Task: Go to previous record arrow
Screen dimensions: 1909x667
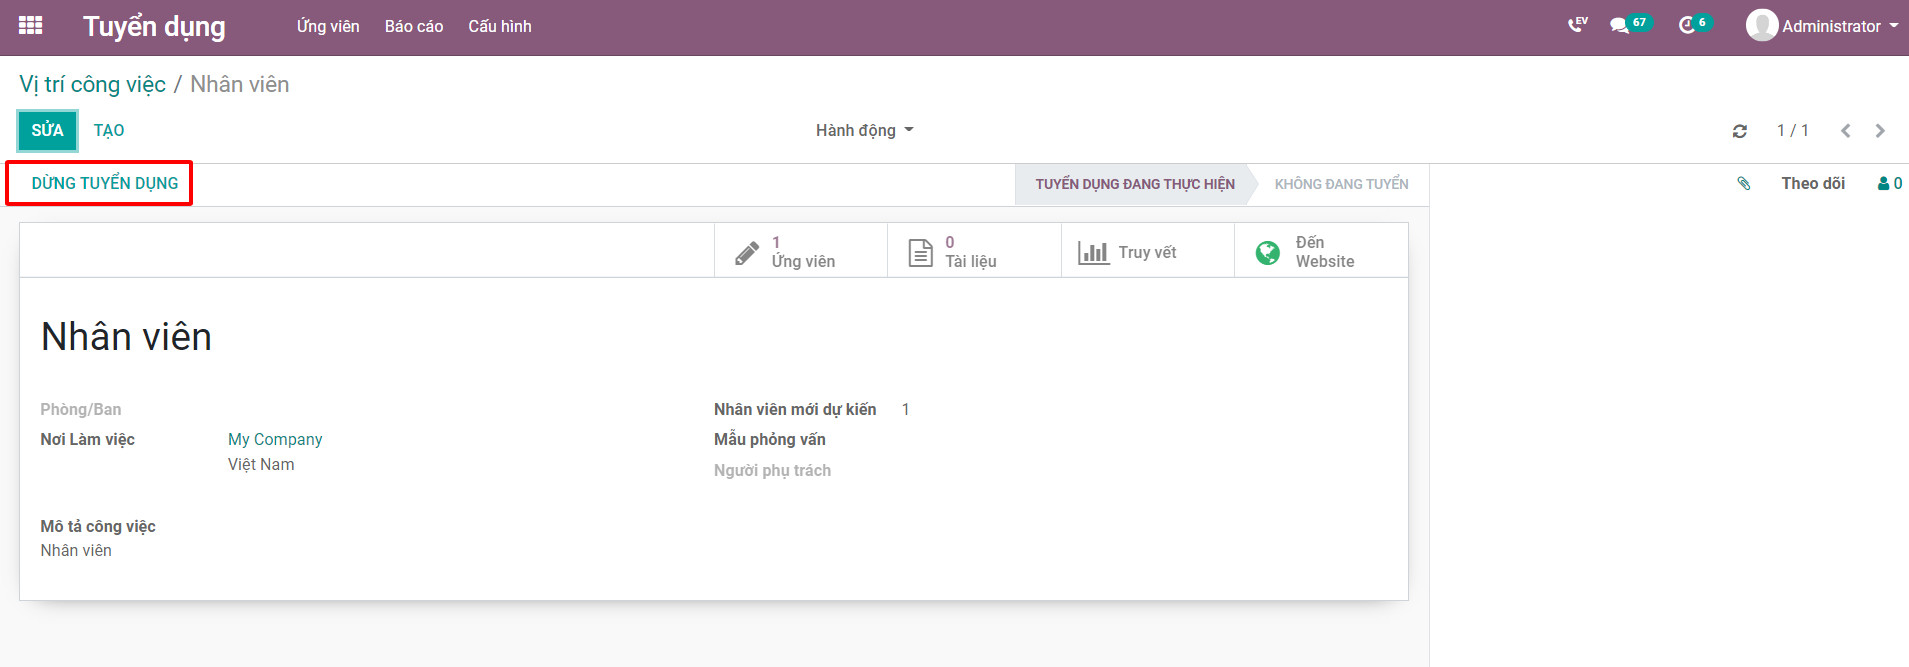Action: (x=1846, y=131)
